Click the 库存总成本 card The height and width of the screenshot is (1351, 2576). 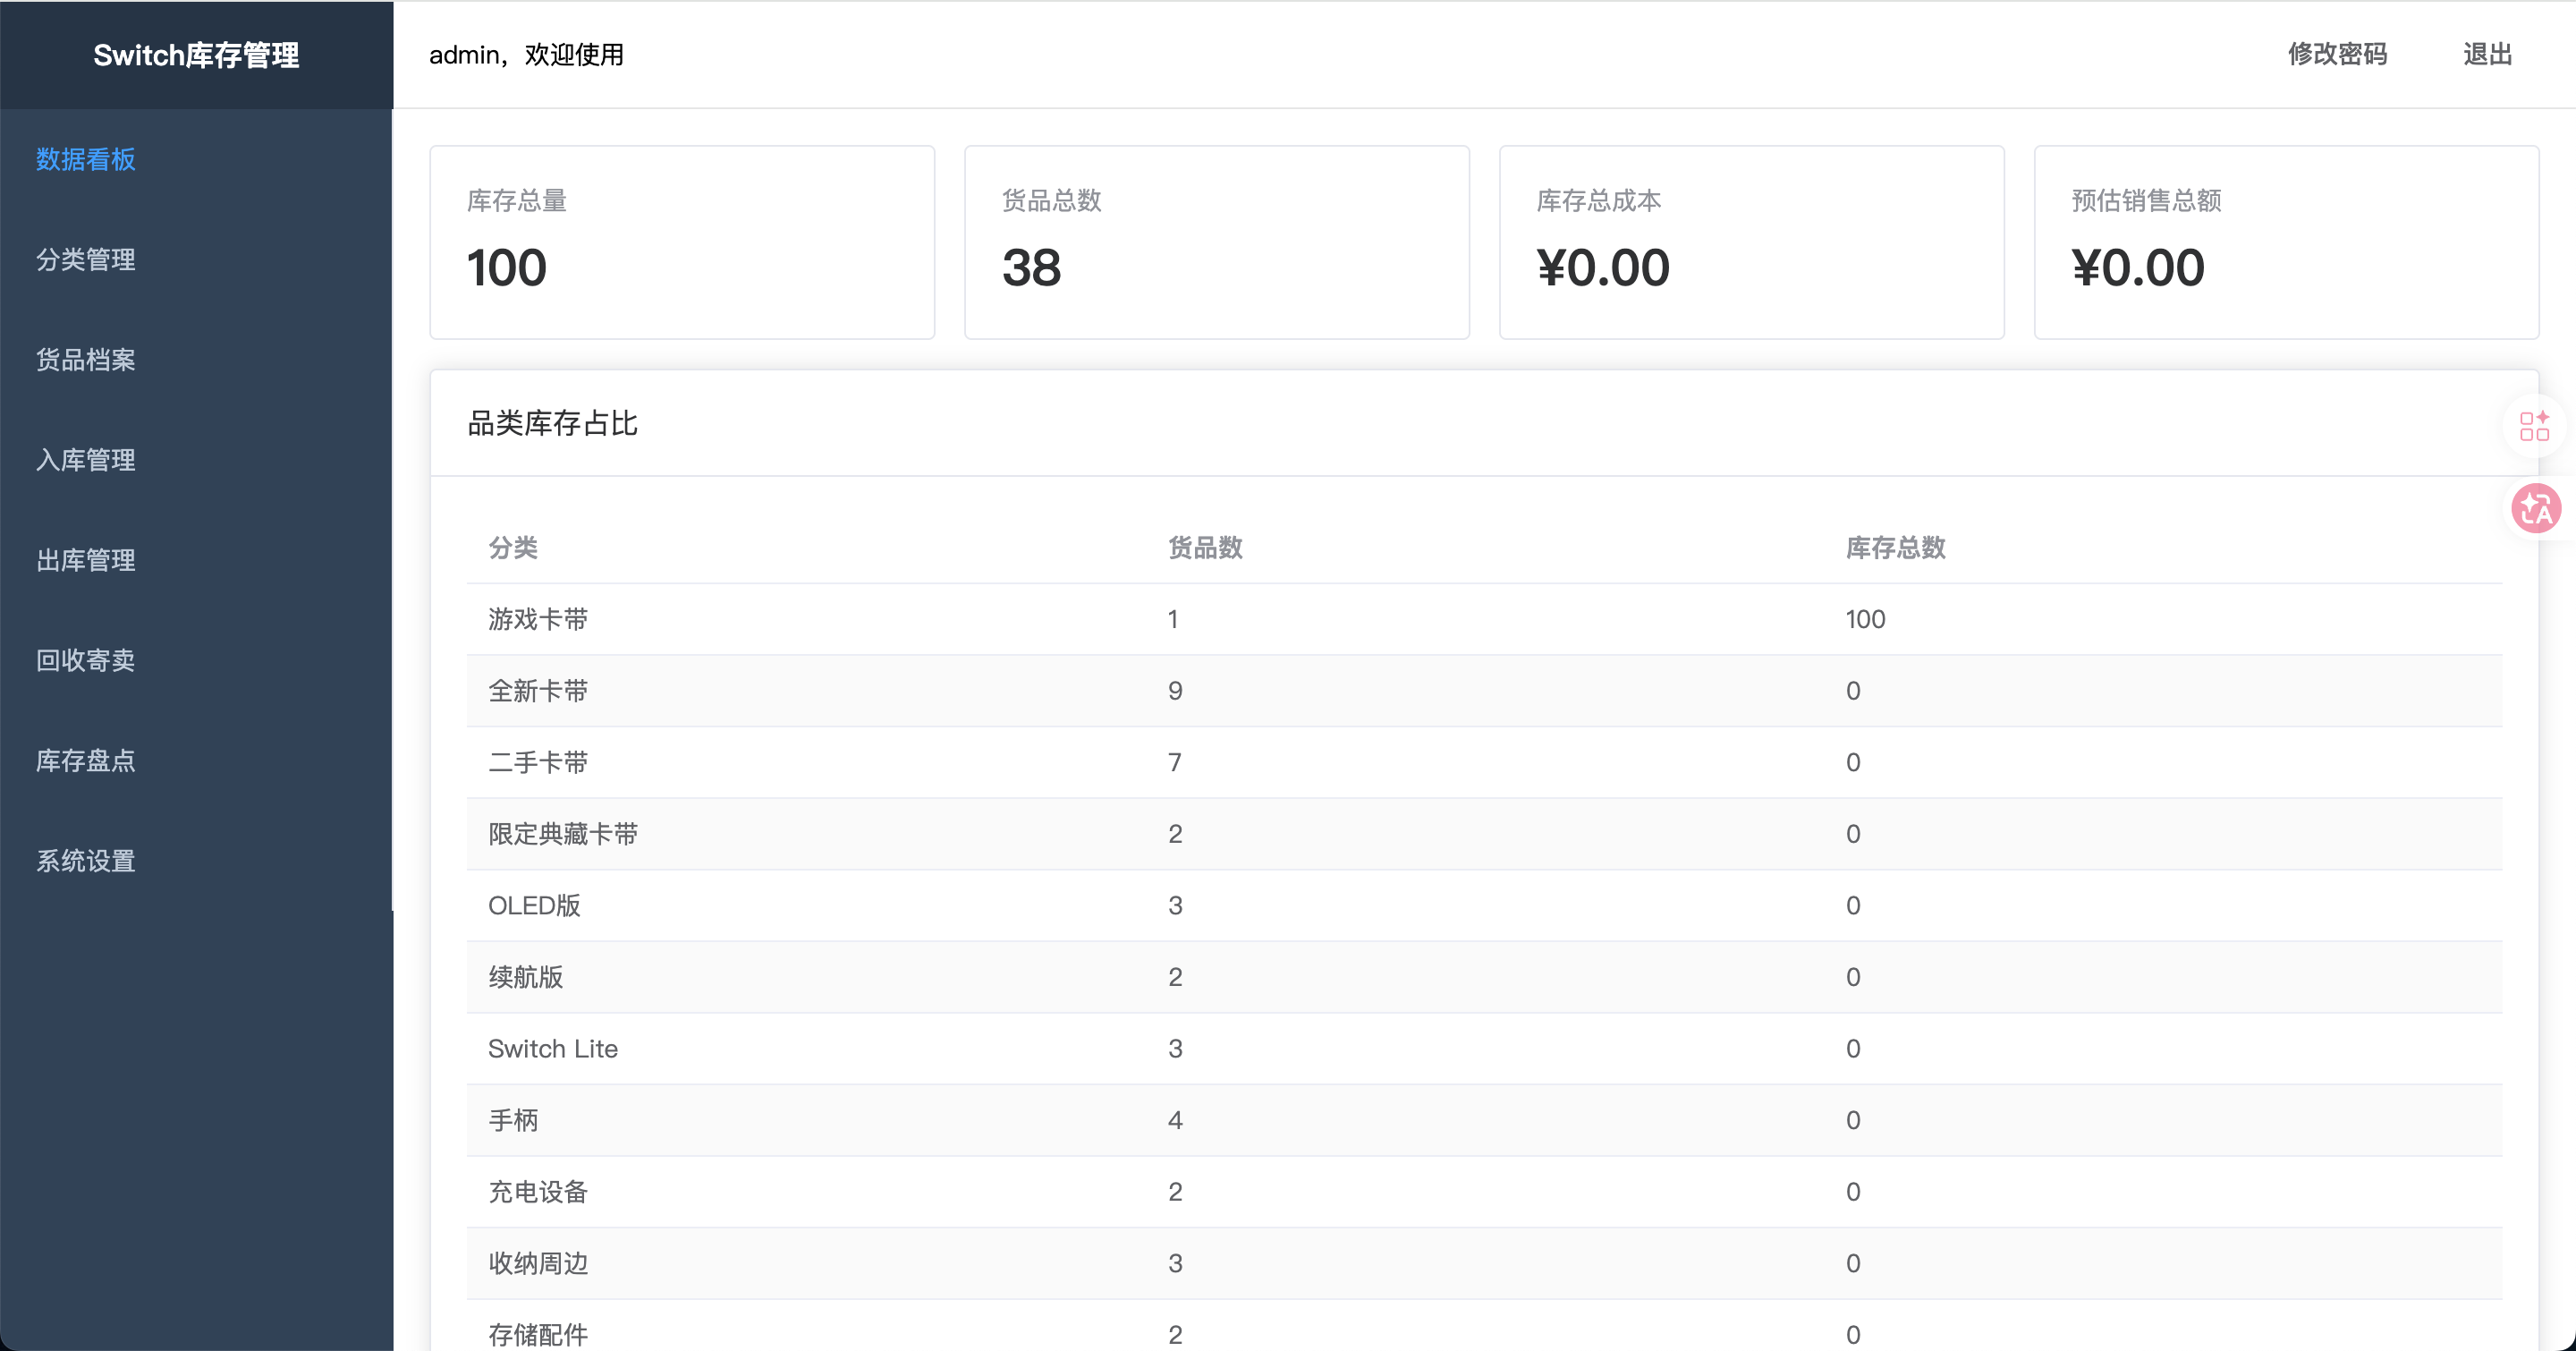pos(1752,242)
